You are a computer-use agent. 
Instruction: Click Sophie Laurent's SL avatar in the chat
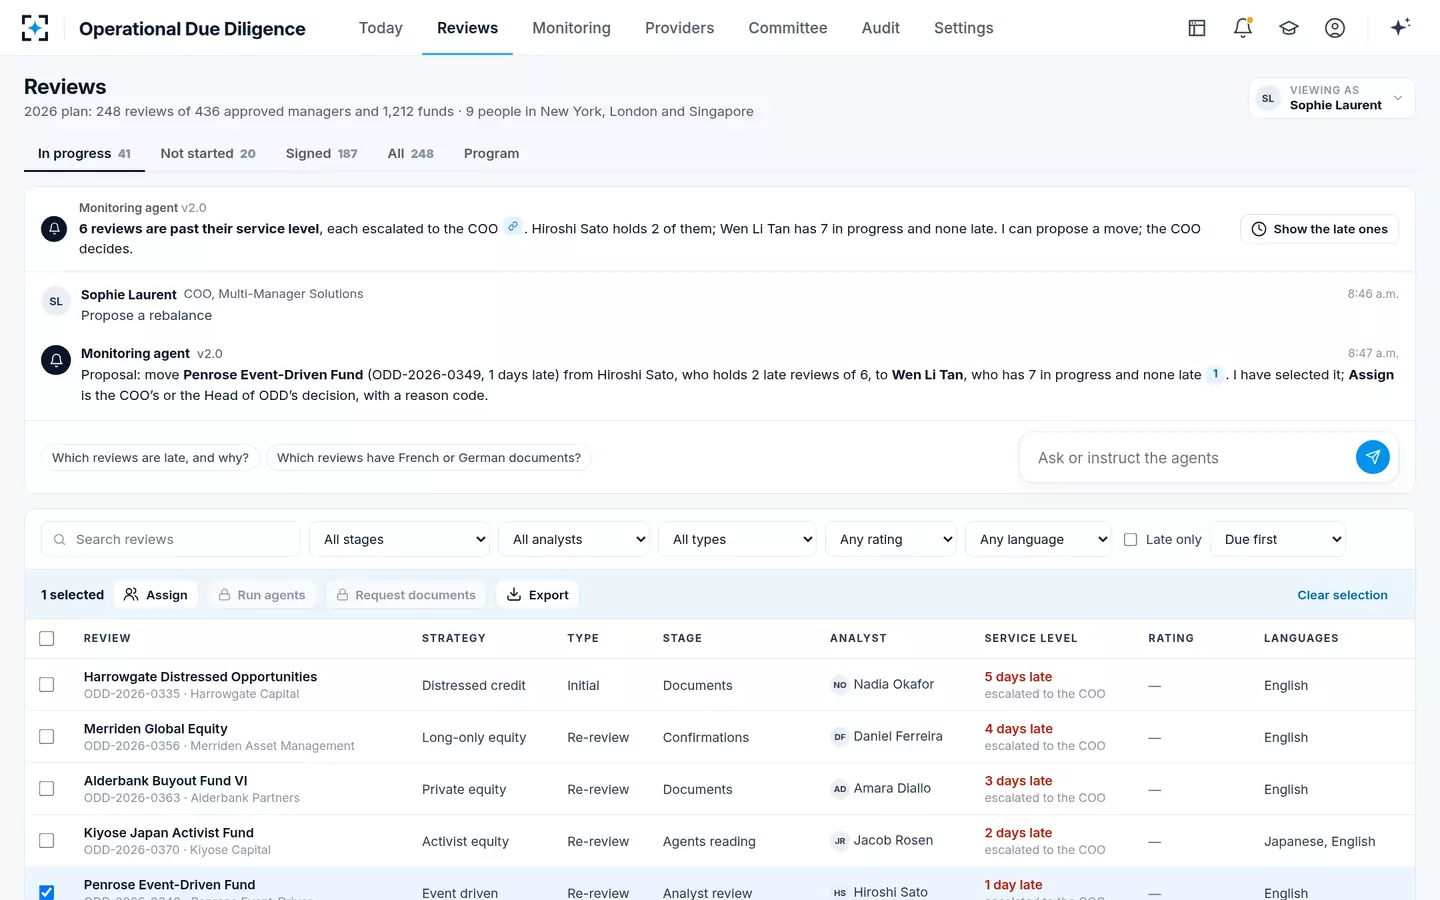56,301
